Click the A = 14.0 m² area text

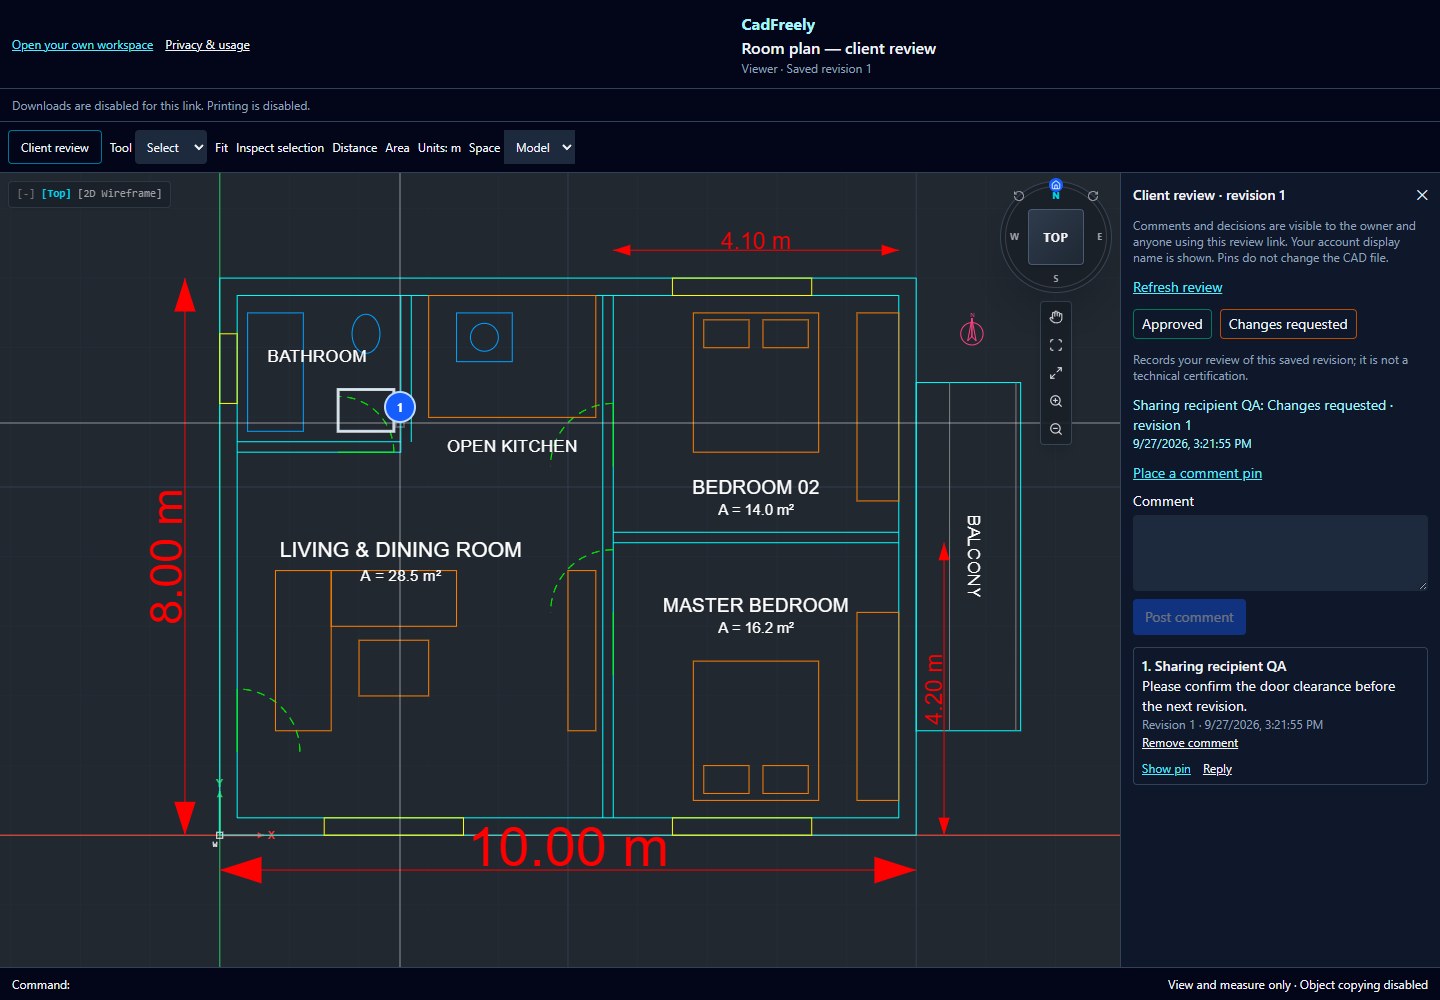tap(756, 510)
